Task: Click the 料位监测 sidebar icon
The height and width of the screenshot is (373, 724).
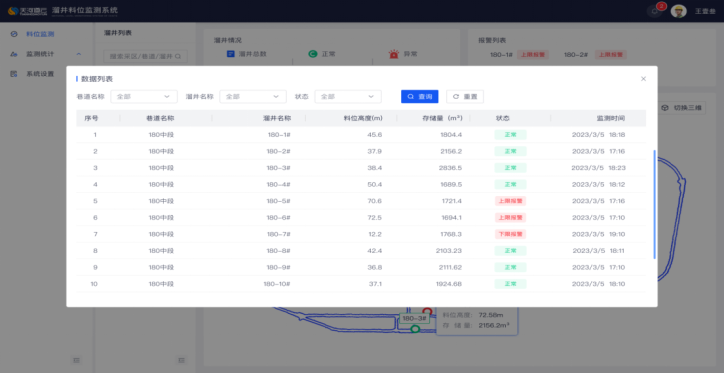Action: [13, 34]
